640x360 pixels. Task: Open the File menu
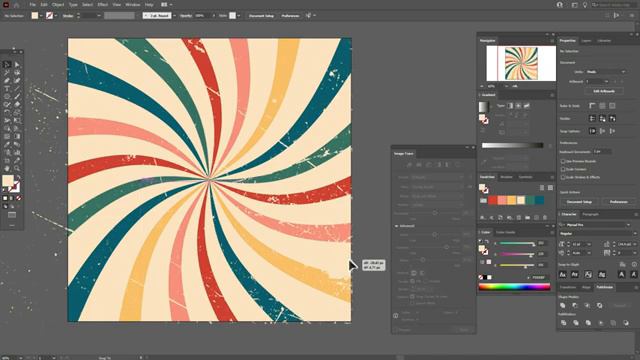click(x=33, y=5)
